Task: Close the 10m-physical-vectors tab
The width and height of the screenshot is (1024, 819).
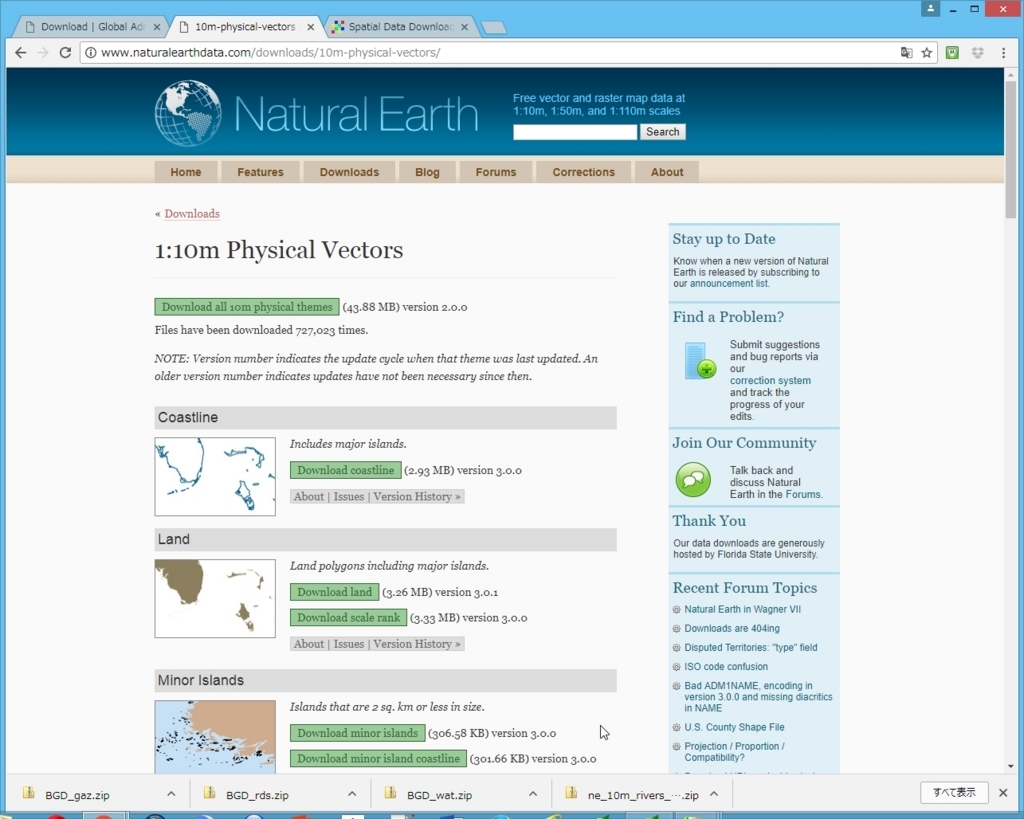Action: 311,27
